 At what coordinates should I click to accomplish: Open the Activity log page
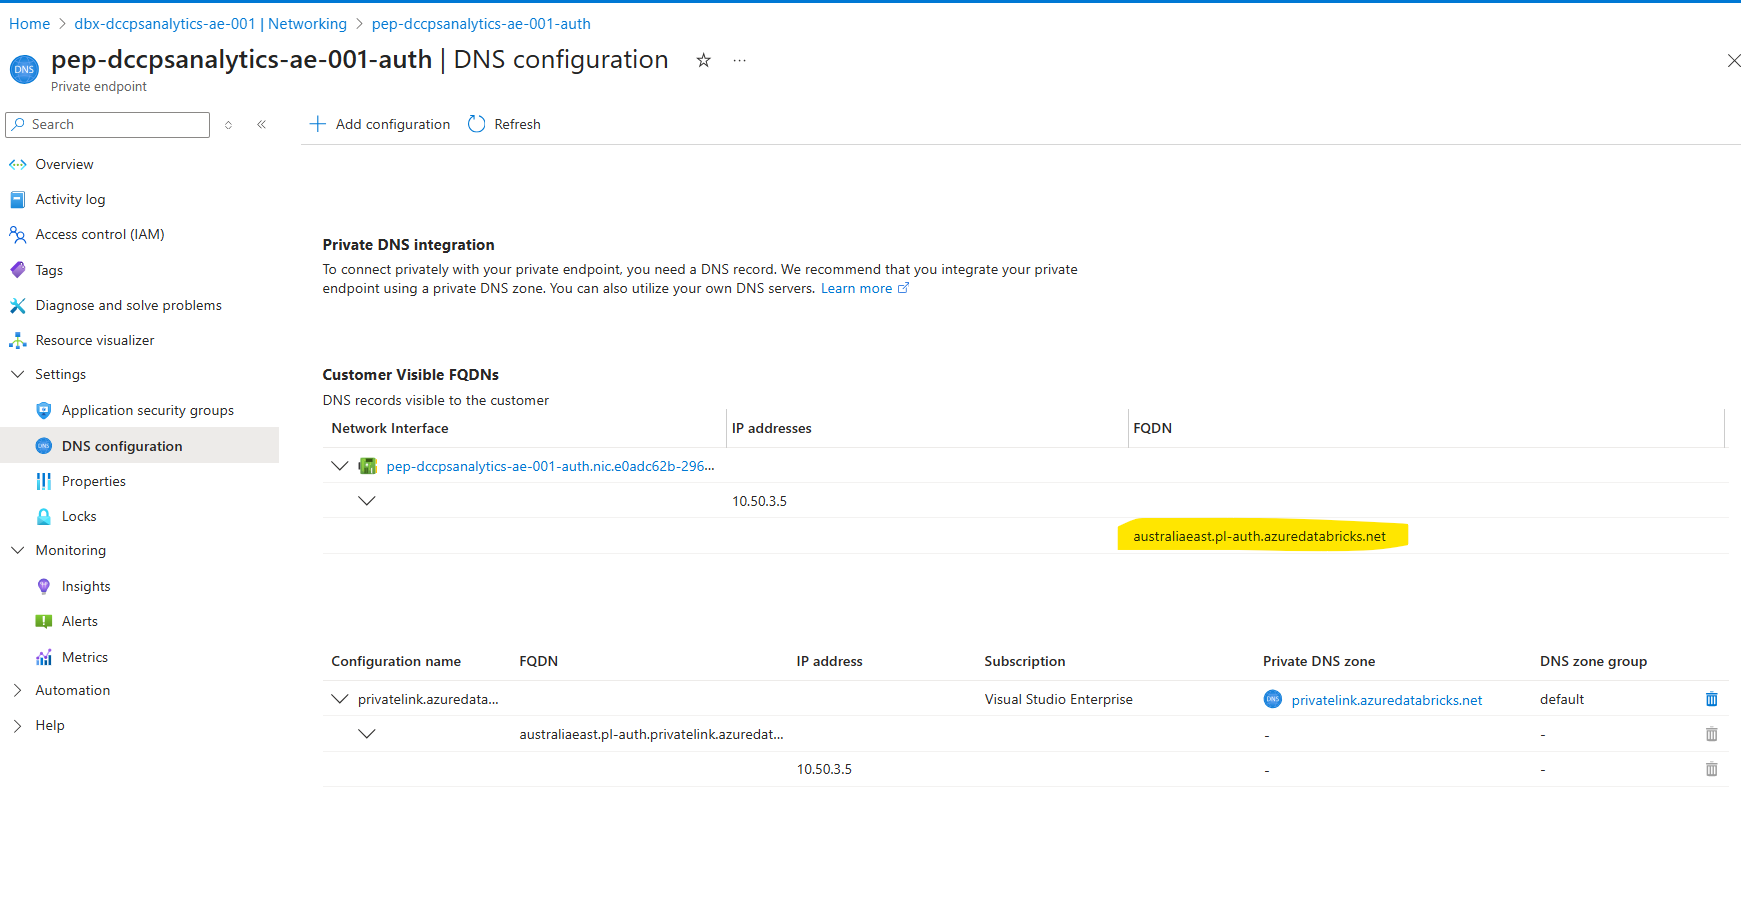70,199
